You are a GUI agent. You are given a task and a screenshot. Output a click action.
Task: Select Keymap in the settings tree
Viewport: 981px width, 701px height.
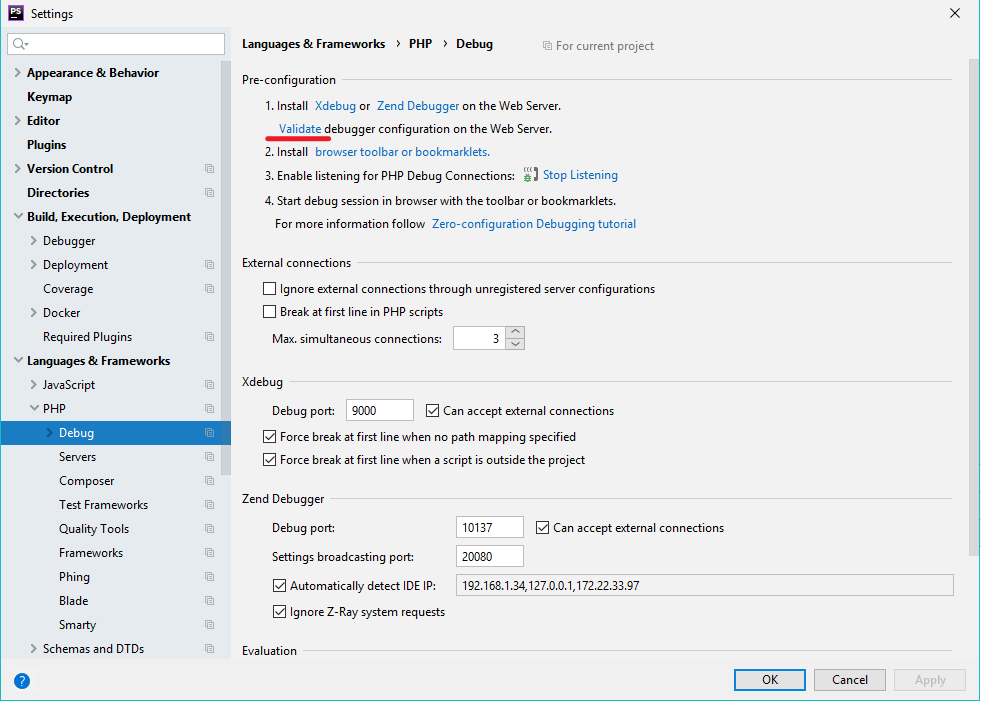tap(49, 97)
